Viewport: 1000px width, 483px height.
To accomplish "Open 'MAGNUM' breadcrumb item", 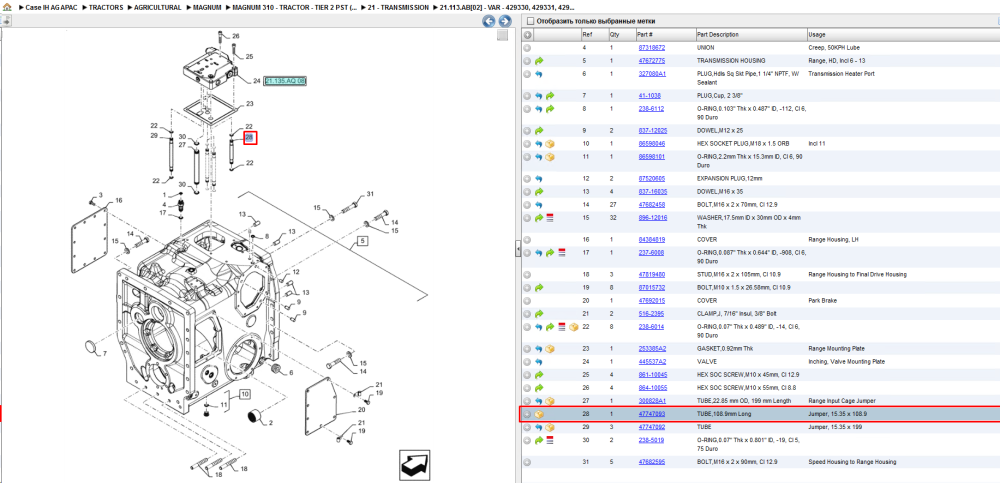I will [208, 8].
